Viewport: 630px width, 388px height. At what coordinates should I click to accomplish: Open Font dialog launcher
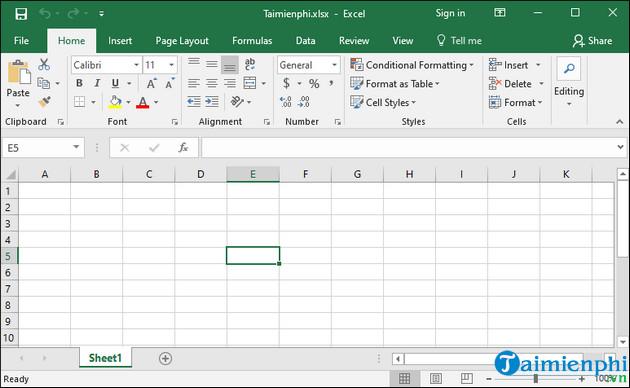[175, 122]
